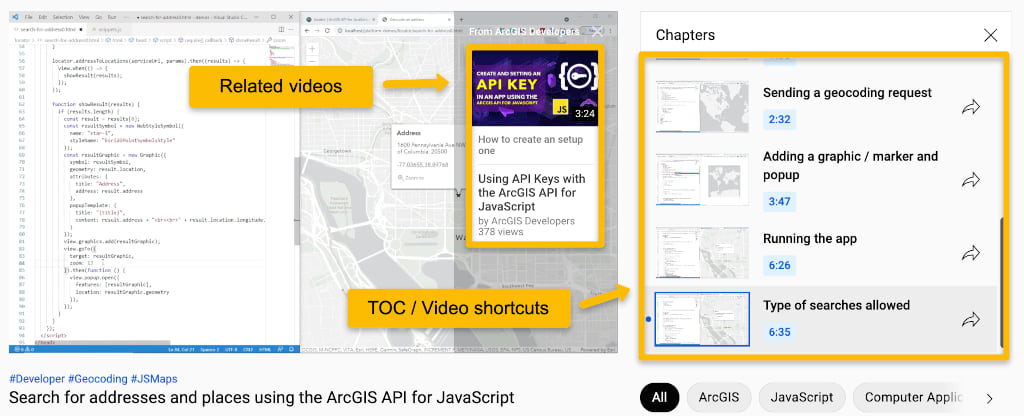Click the 'Zoom to' popup action
1024x416 pixels.
(x=411, y=178)
